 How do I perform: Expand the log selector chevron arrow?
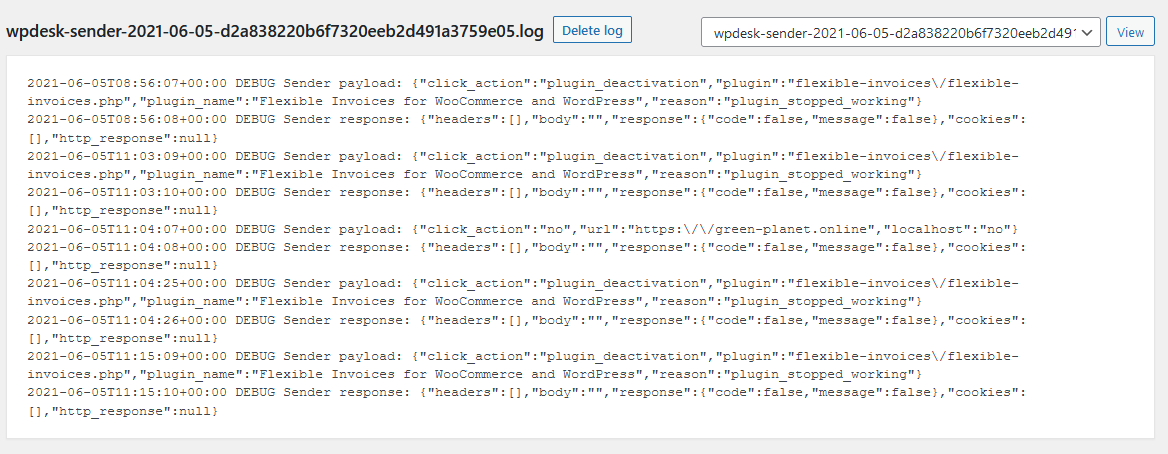pos(1087,33)
